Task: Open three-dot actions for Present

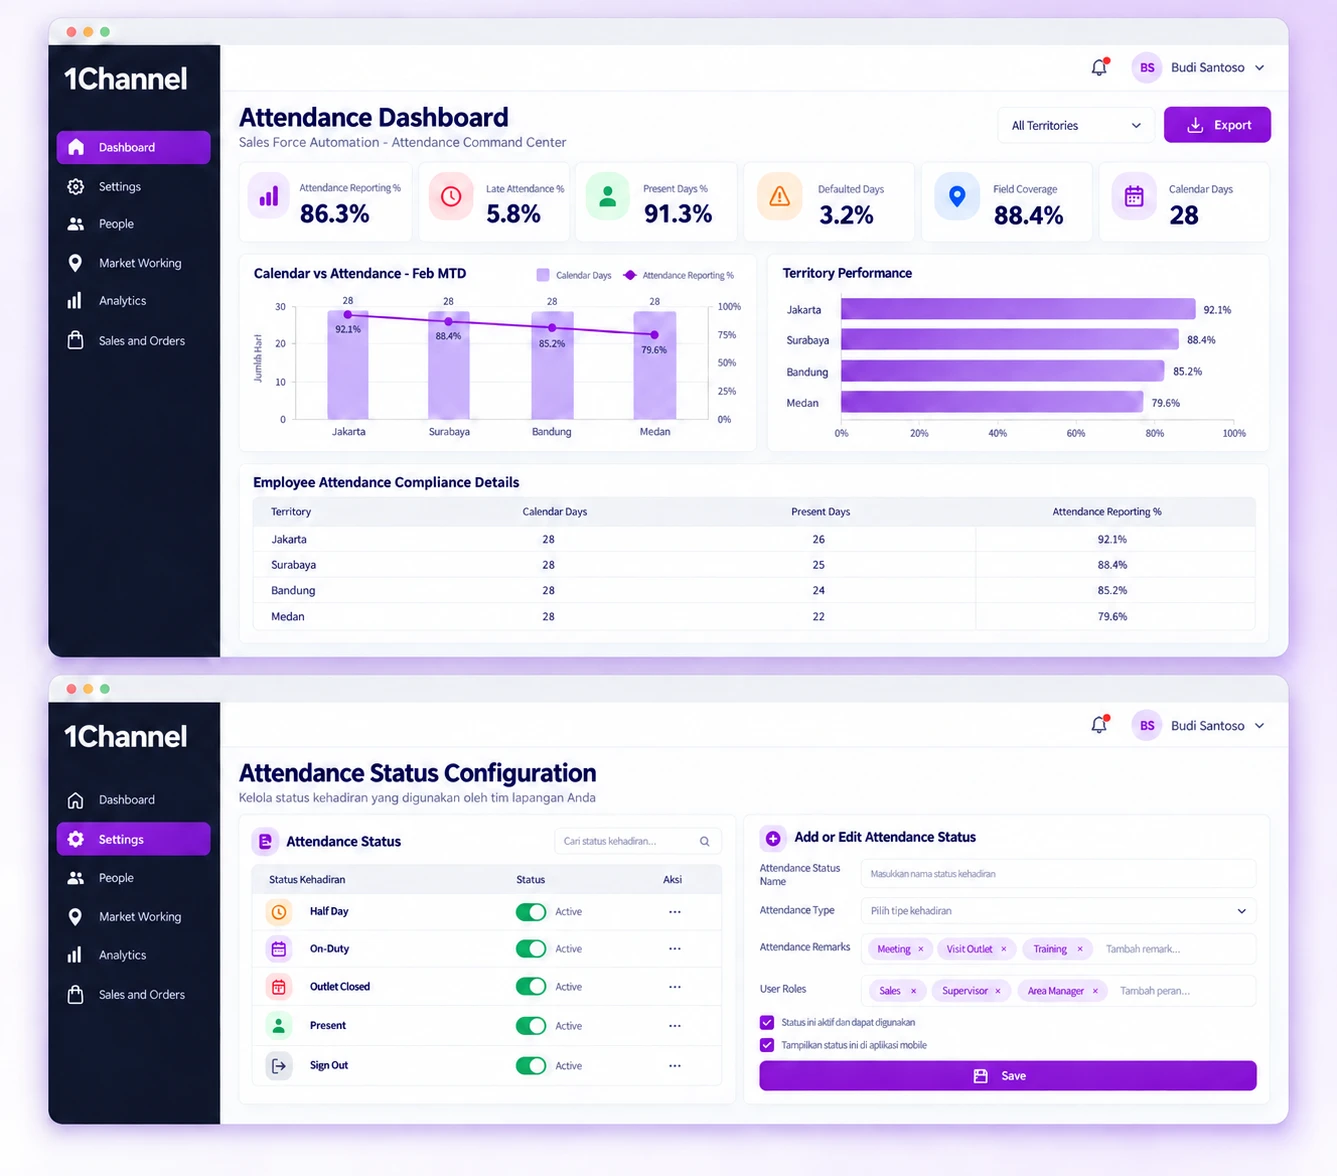Action: 675,1026
